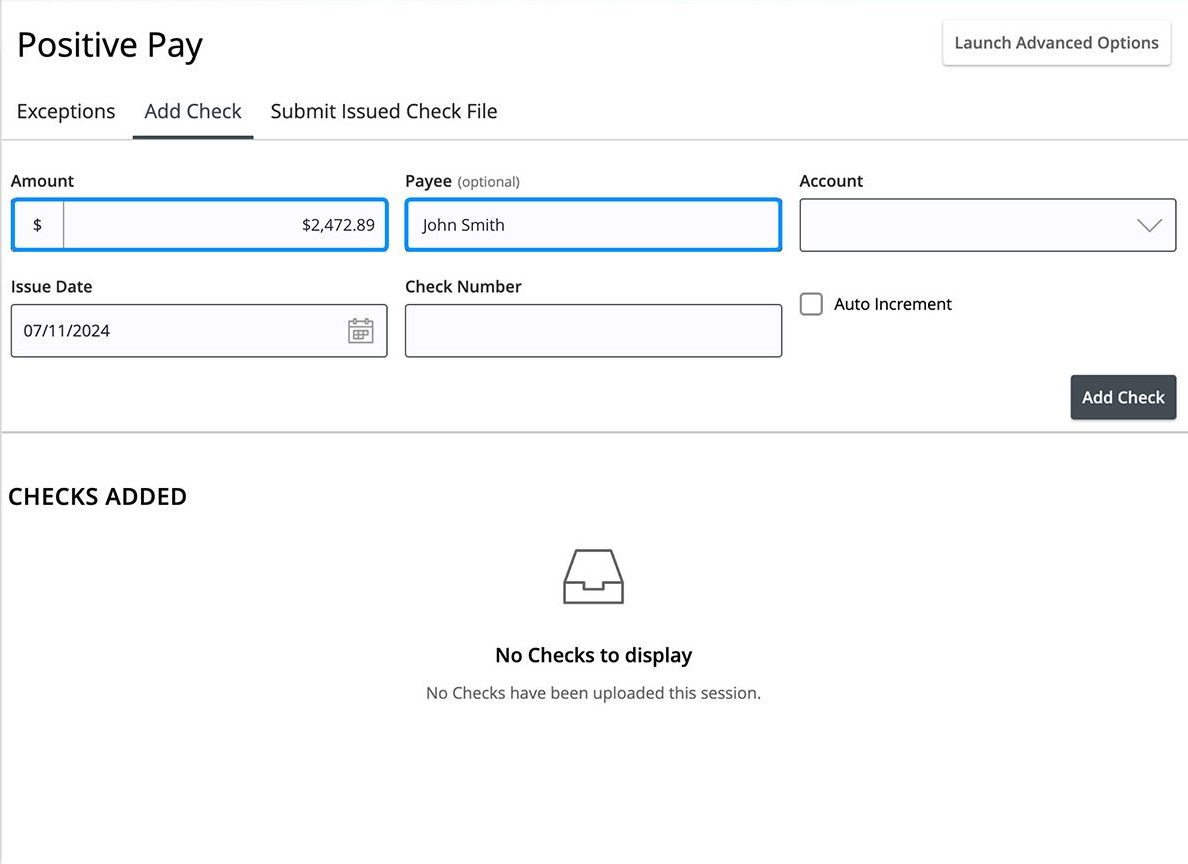1188x864 pixels.
Task: Select the Add Check tab
Action: (193, 111)
